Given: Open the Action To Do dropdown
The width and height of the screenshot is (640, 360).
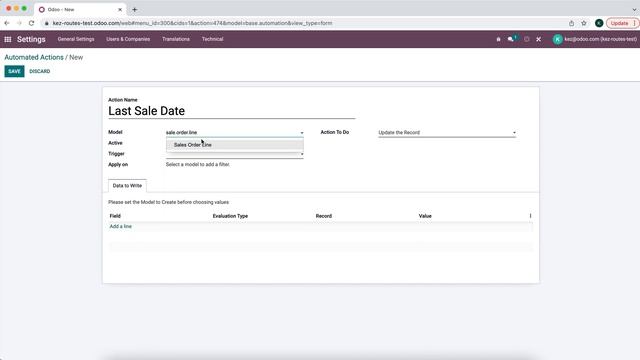Looking at the screenshot, I should tap(447, 133).
